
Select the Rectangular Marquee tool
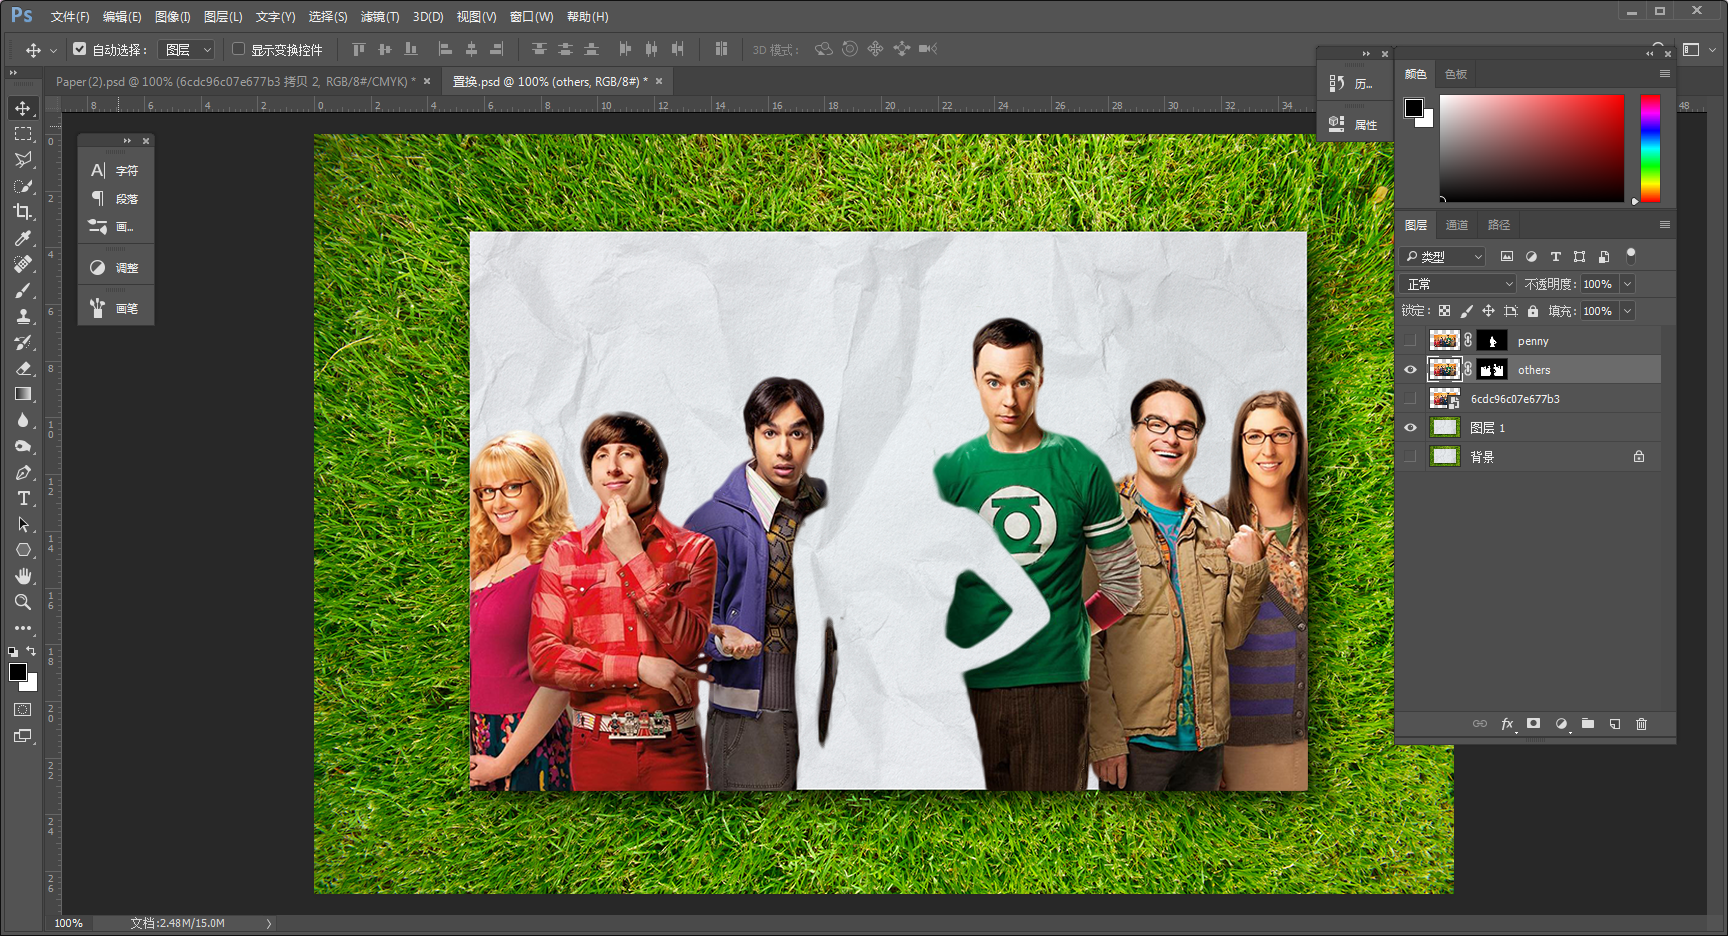23,134
